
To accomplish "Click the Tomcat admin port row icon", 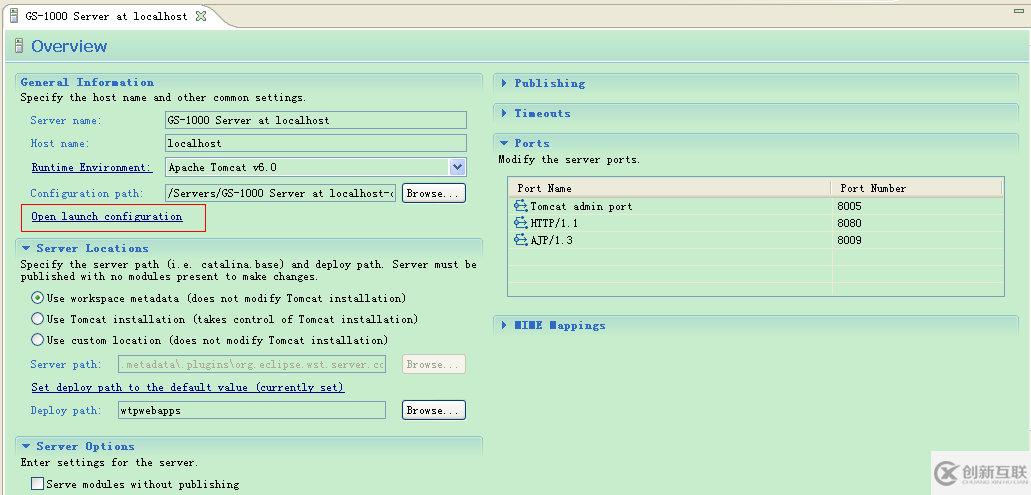I will click(521, 206).
